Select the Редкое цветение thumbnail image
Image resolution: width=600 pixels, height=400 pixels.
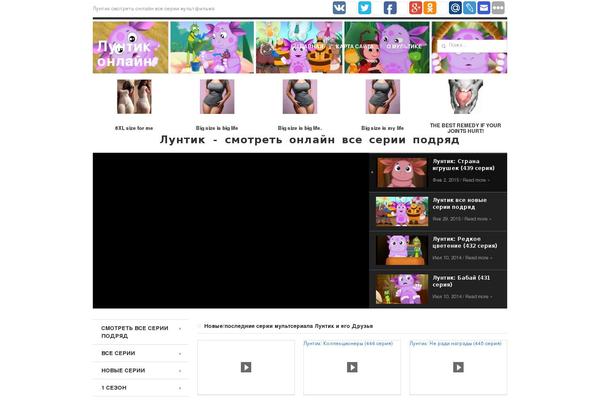[402, 250]
